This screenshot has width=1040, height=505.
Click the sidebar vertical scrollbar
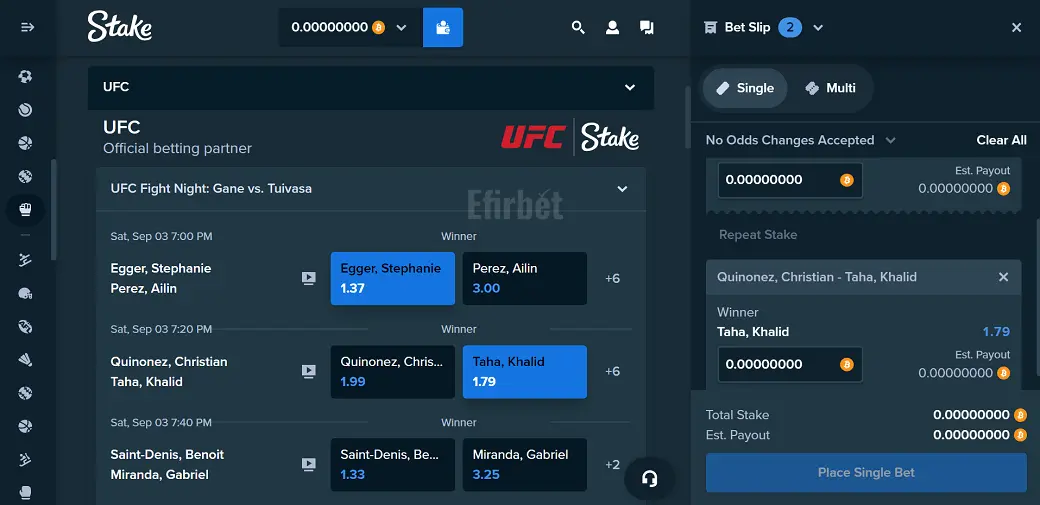coord(54,209)
